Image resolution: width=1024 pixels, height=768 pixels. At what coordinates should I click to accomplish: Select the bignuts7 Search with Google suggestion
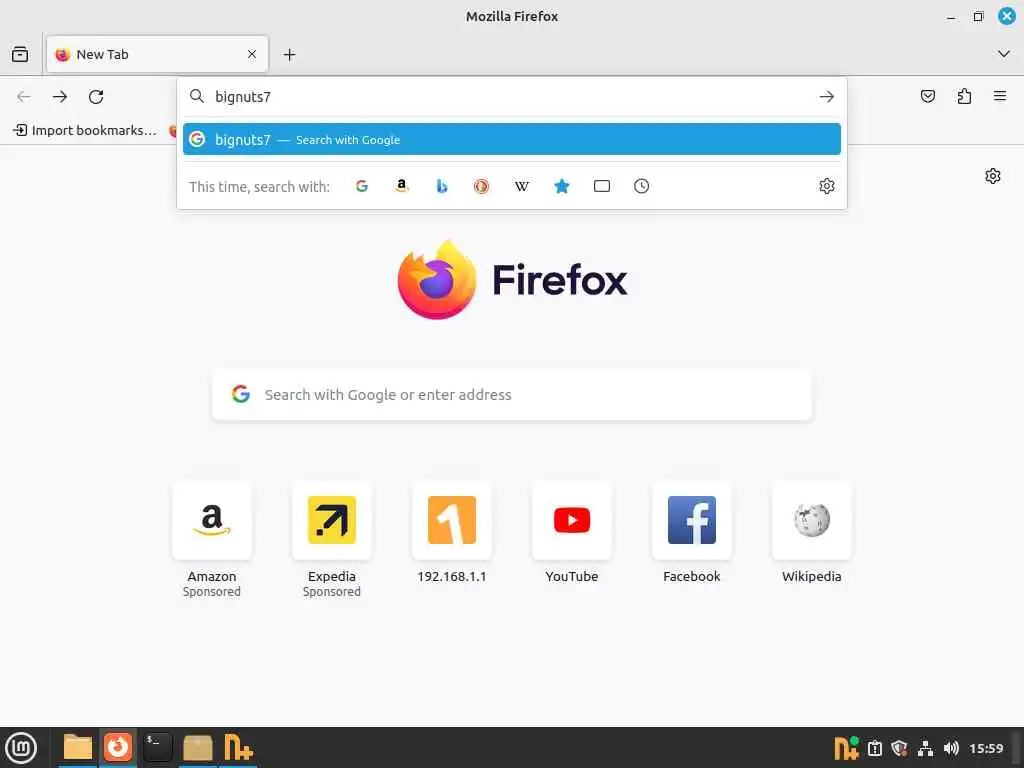tap(511, 139)
